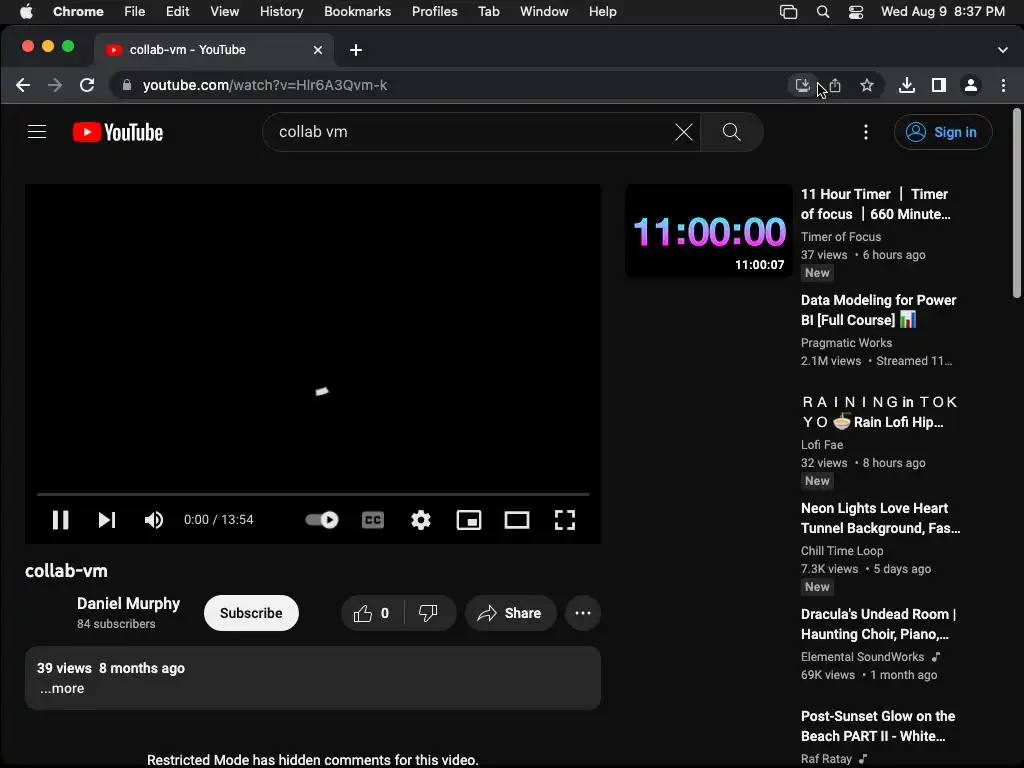Open Stage Manager windows icon in menu bar
1024x768 pixels.
click(x=788, y=12)
